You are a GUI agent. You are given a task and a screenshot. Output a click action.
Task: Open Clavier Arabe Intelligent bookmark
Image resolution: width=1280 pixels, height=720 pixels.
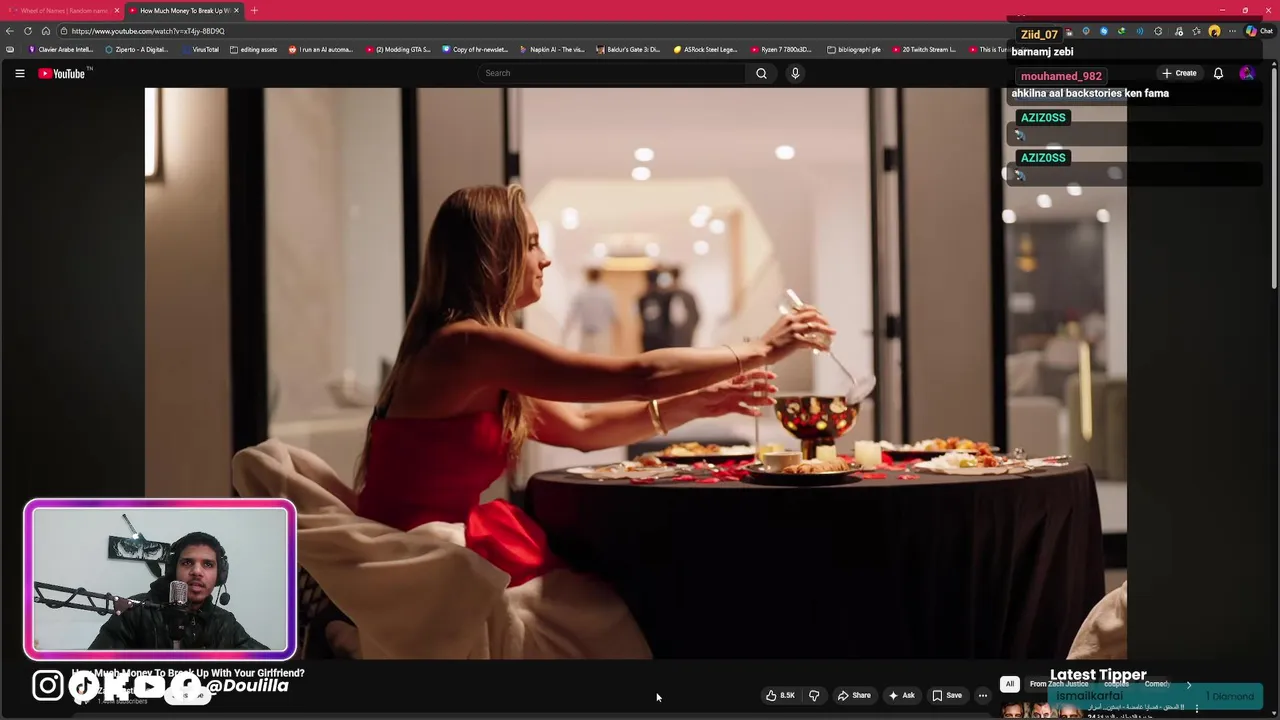click(x=62, y=49)
